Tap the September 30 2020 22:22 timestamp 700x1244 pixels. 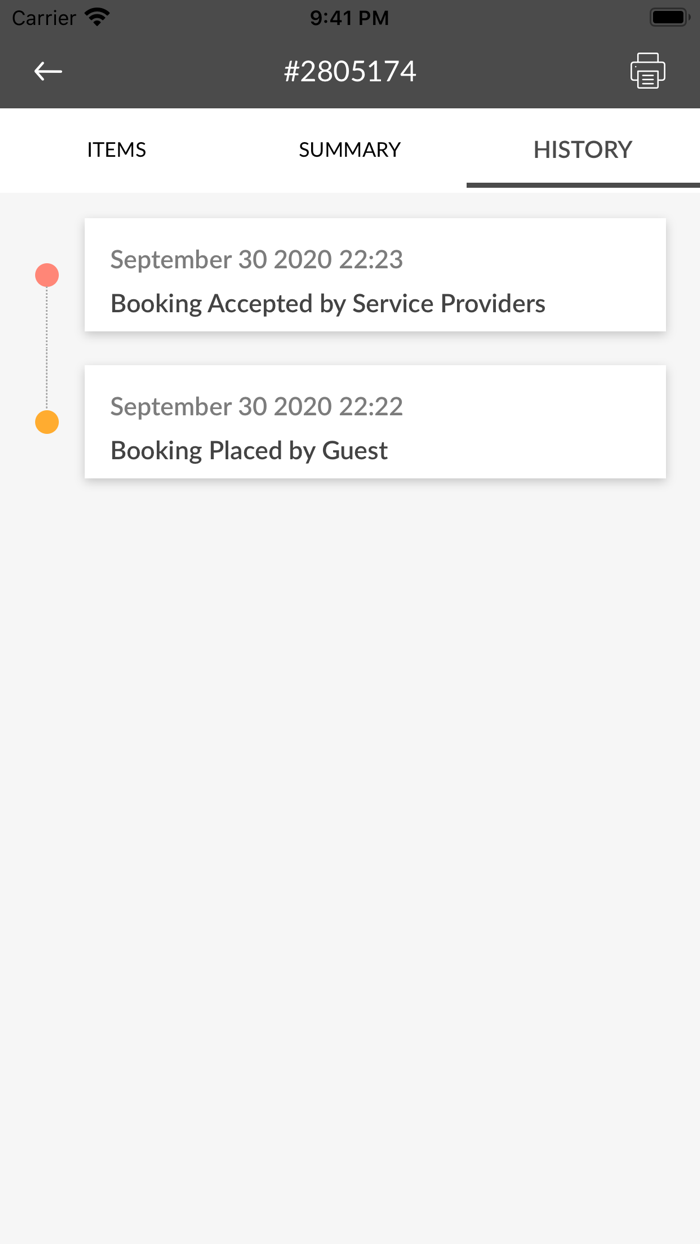(x=256, y=407)
